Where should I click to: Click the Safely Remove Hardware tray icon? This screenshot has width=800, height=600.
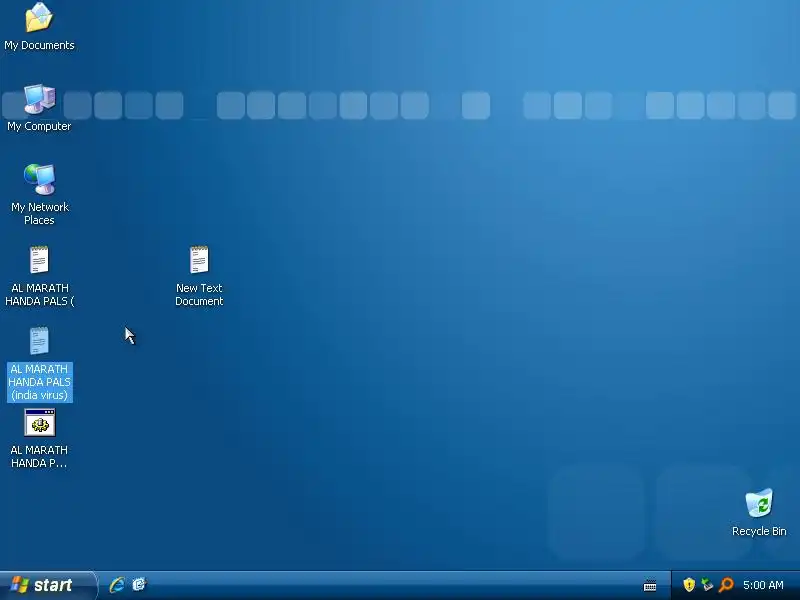(707, 585)
